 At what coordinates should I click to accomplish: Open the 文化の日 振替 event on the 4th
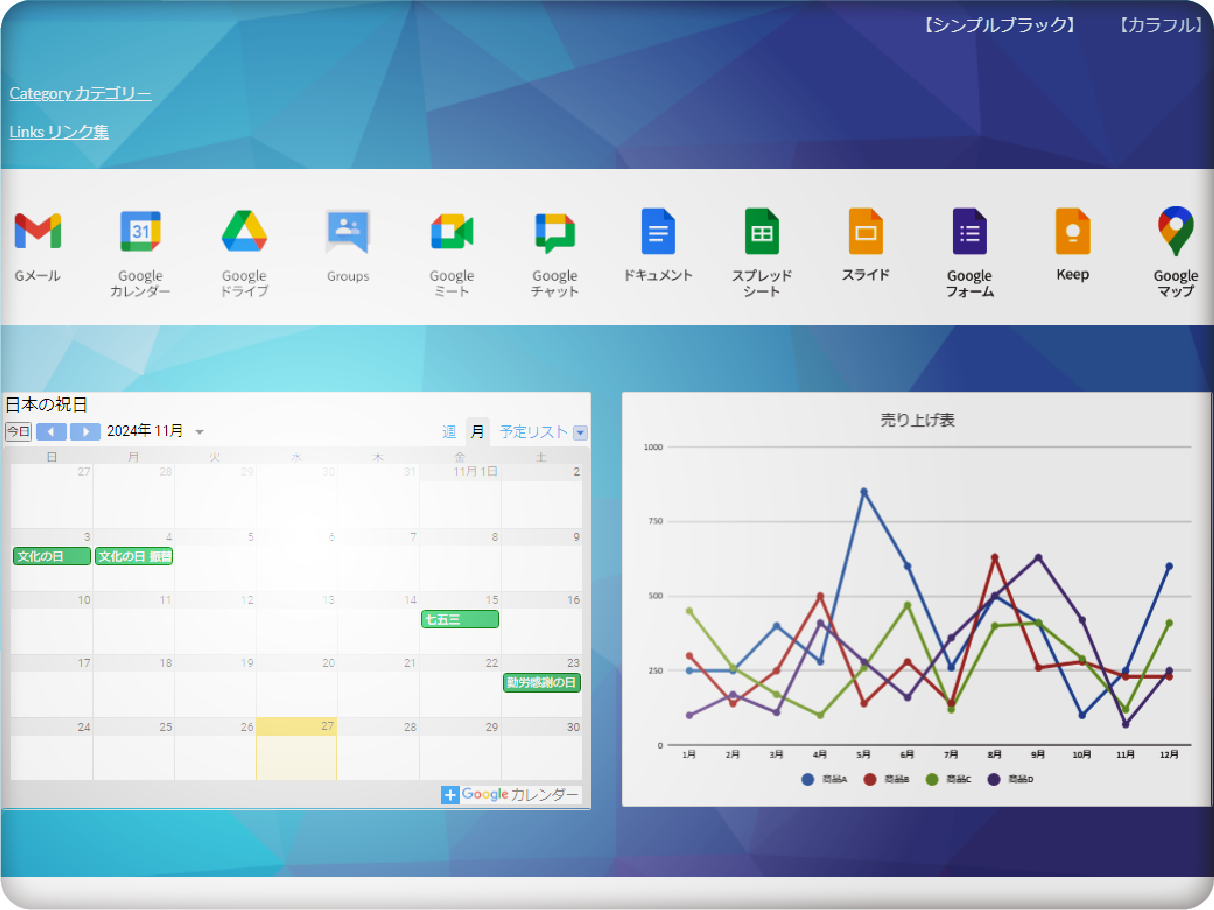click(x=134, y=556)
